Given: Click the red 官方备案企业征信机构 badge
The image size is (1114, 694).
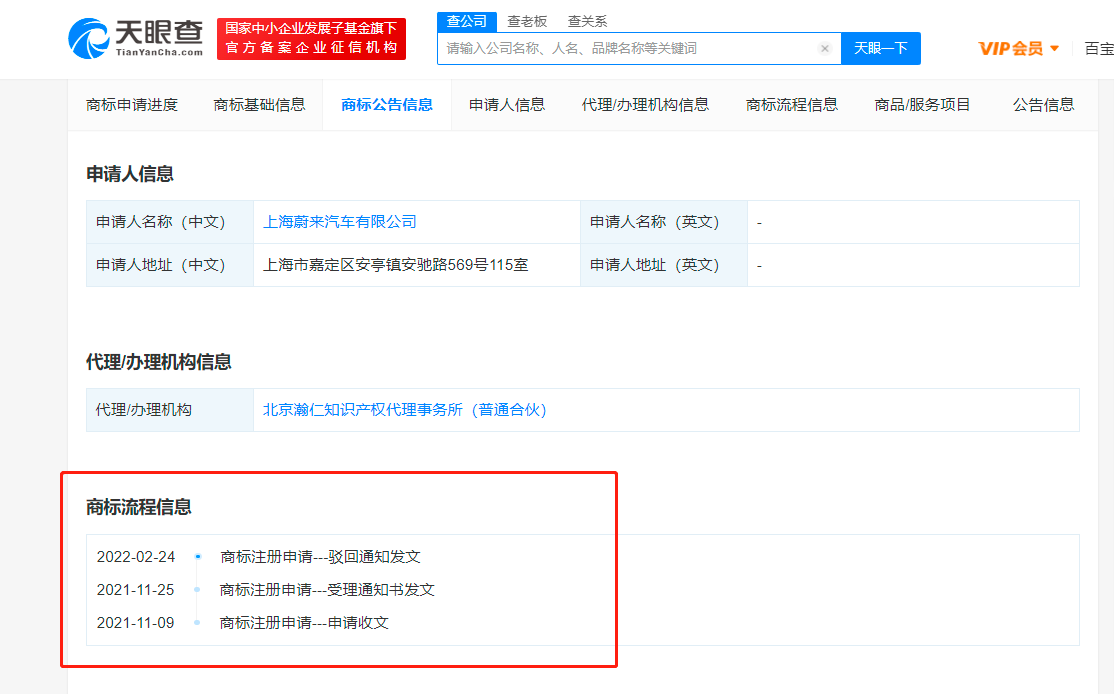Looking at the screenshot, I should (311, 39).
